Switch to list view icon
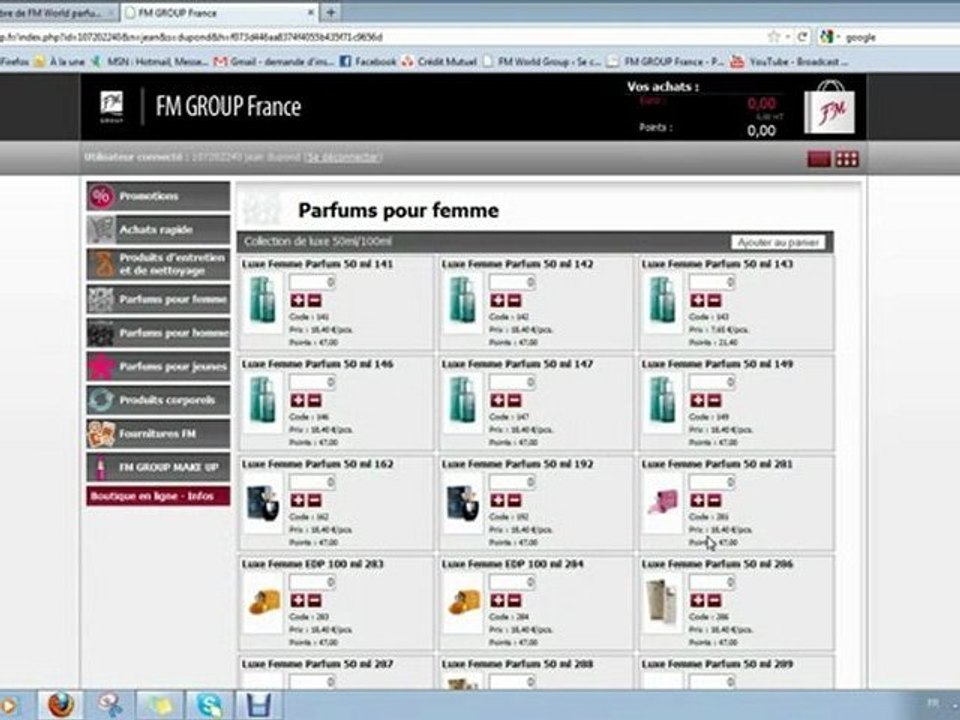The image size is (960, 720). point(819,159)
